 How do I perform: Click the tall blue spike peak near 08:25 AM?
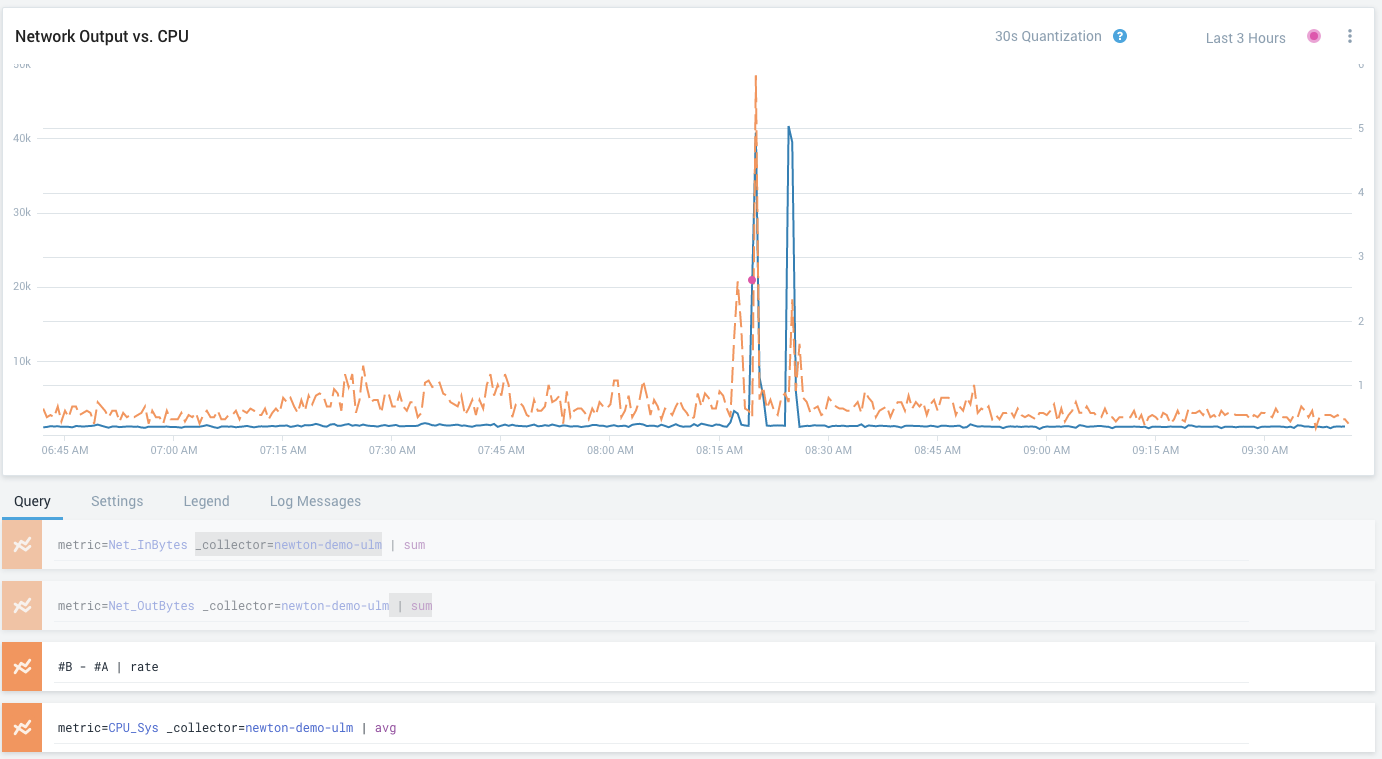(789, 128)
